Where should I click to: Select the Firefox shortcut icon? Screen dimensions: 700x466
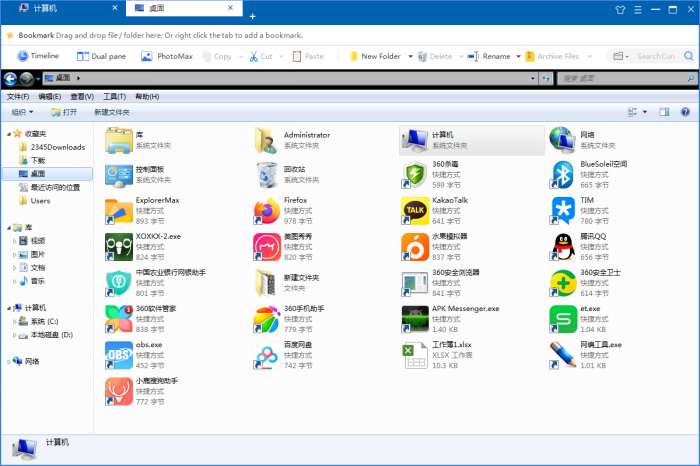click(x=267, y=211)
